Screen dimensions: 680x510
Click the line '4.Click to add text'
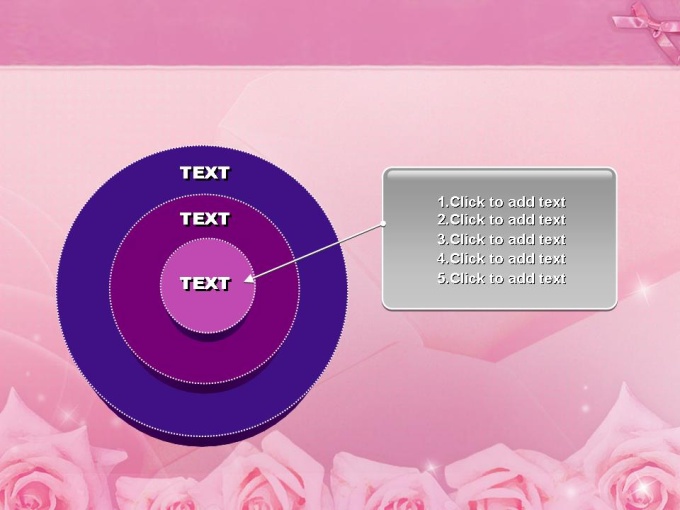tap(501, 259)
